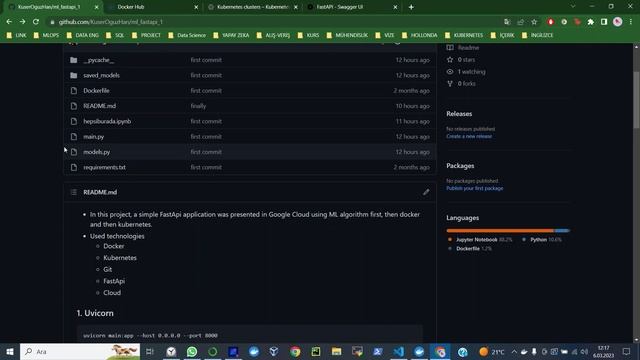Go back in browser history
The height and width of the screenshot is (360, 640).
point(9,22)
